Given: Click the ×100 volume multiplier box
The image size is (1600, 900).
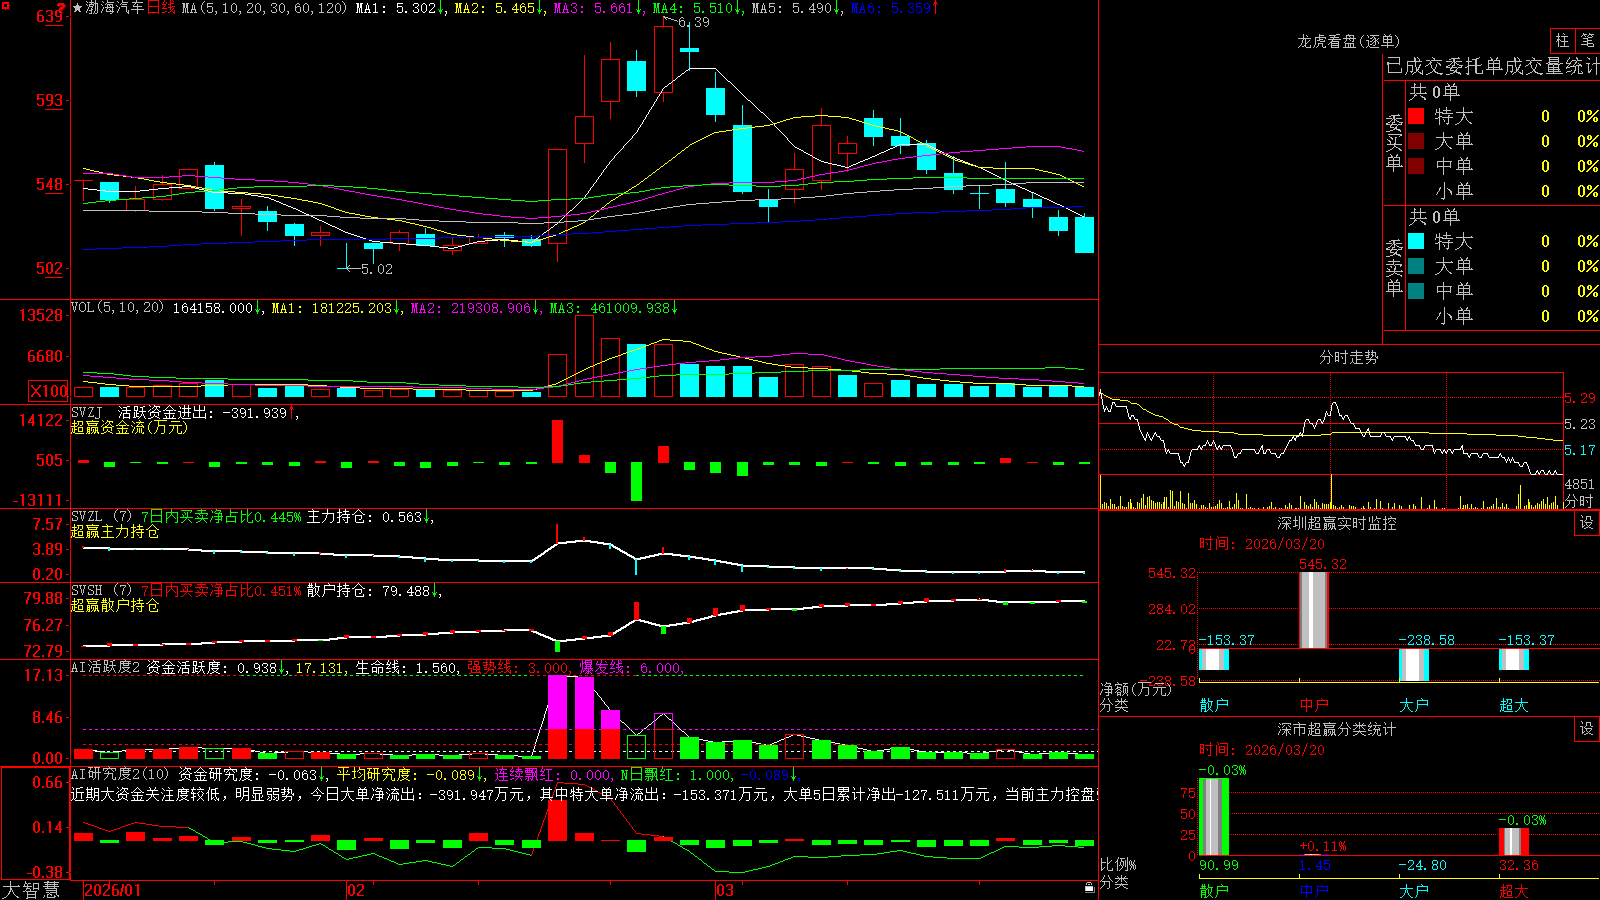Looking at the screenshot, I should 49,392.
